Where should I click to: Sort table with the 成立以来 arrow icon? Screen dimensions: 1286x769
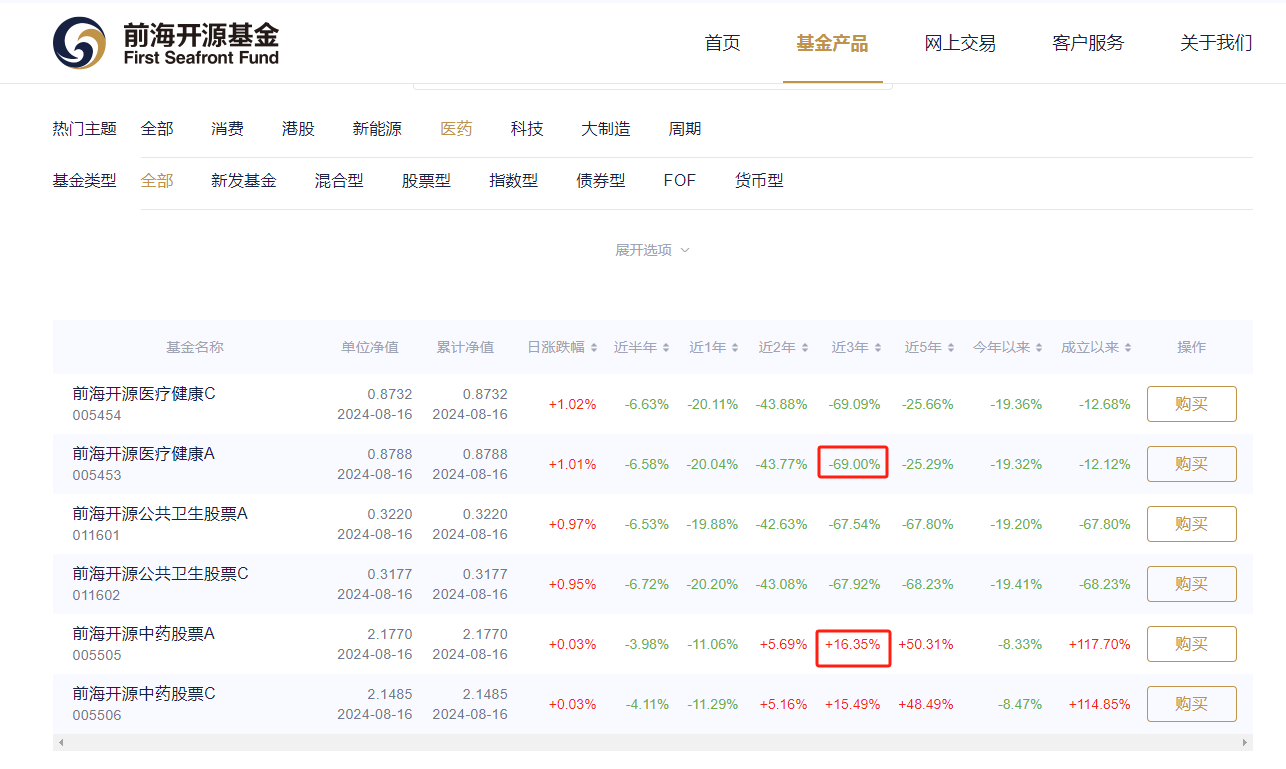click(1127, 347)
